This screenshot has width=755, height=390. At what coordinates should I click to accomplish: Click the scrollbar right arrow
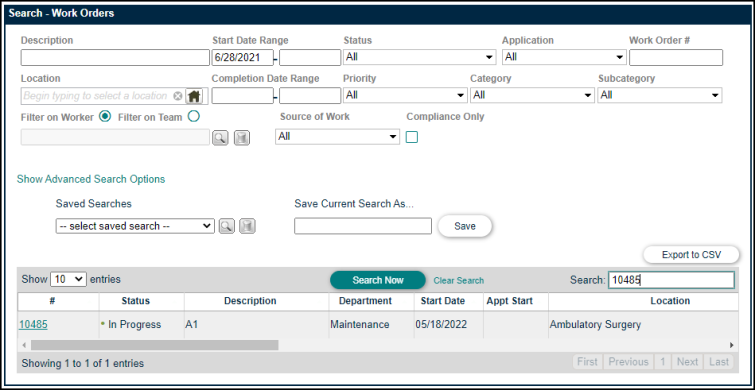(731, 345)
